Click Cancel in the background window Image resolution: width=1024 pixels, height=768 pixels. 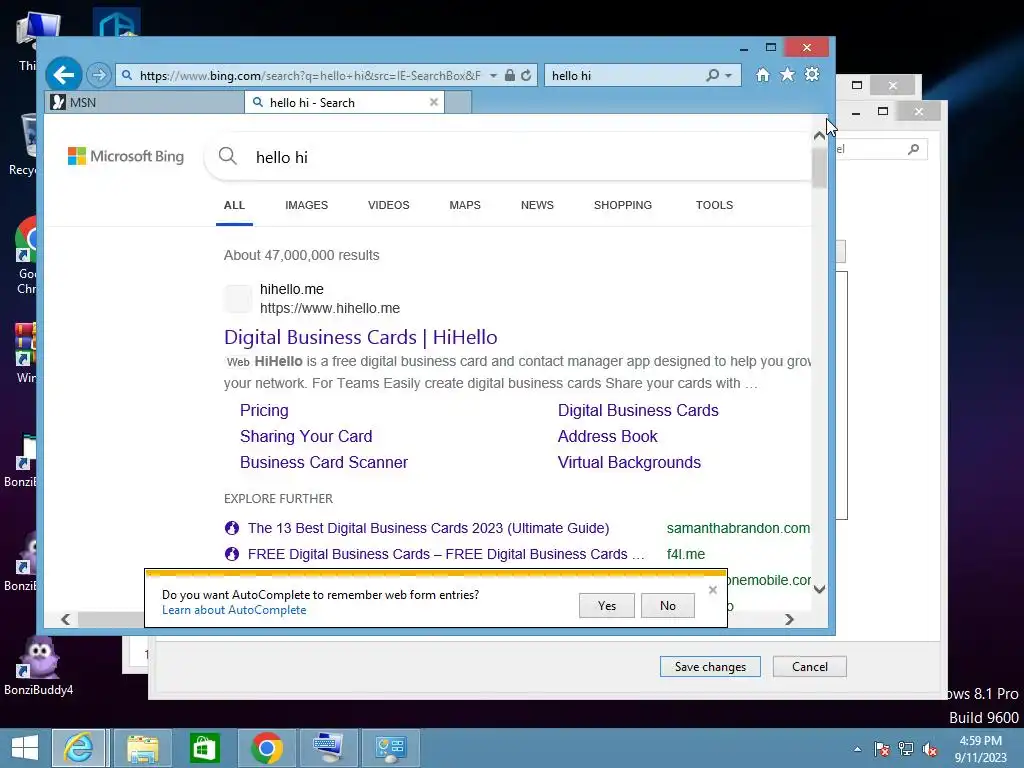click(810, 667)
